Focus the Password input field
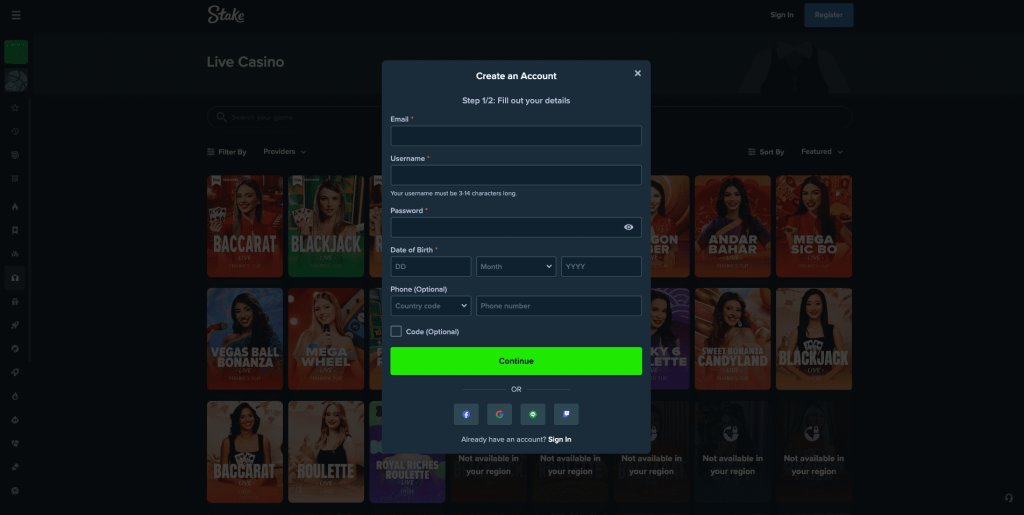The image size is (1024, 515). pos(516,227)
